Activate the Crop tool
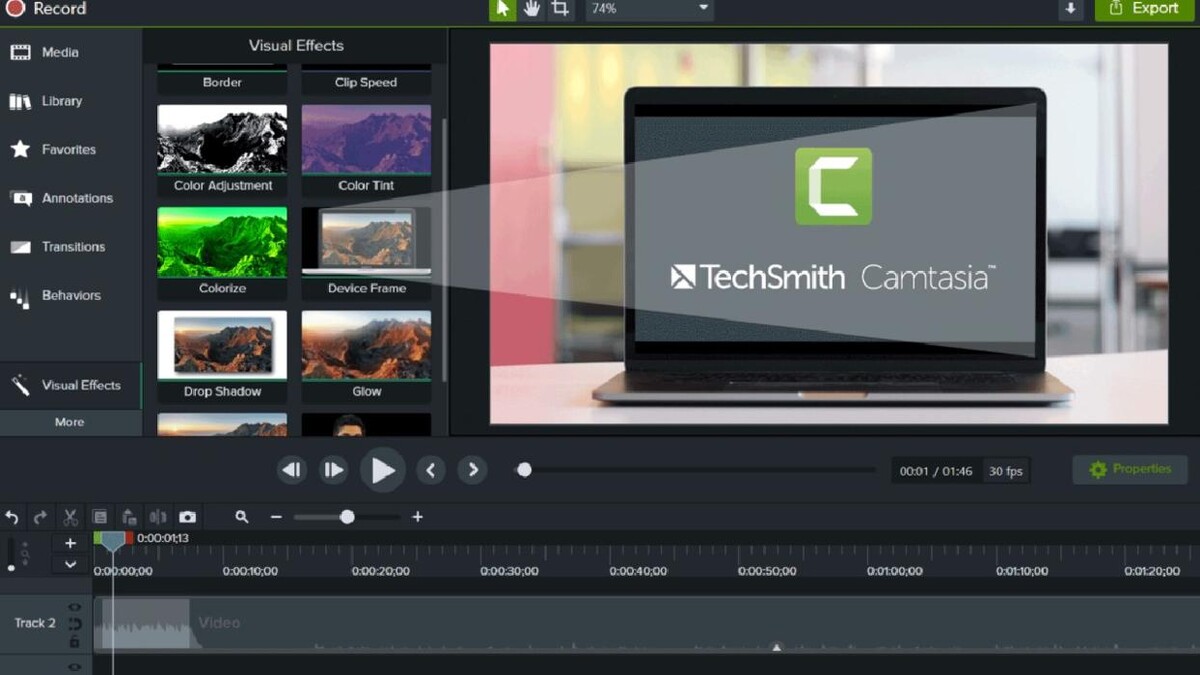The image size is (1200, 675). point(560,9)
